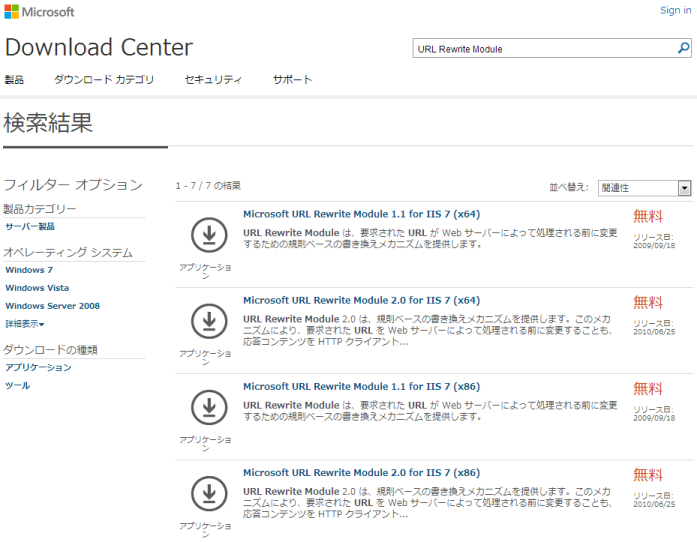Open the ダウンロード カテゴリ menu
Viewport: 697px width, 542px height.
click(104, 80)
